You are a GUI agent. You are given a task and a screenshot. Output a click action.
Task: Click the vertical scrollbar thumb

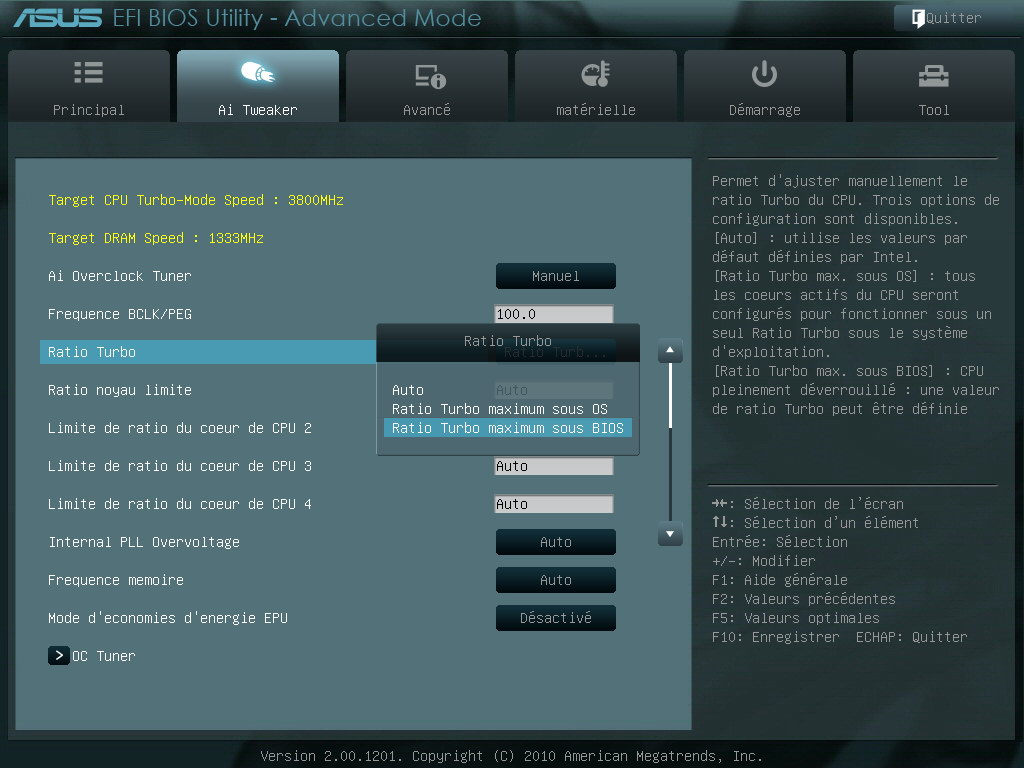tap(670, 396)
